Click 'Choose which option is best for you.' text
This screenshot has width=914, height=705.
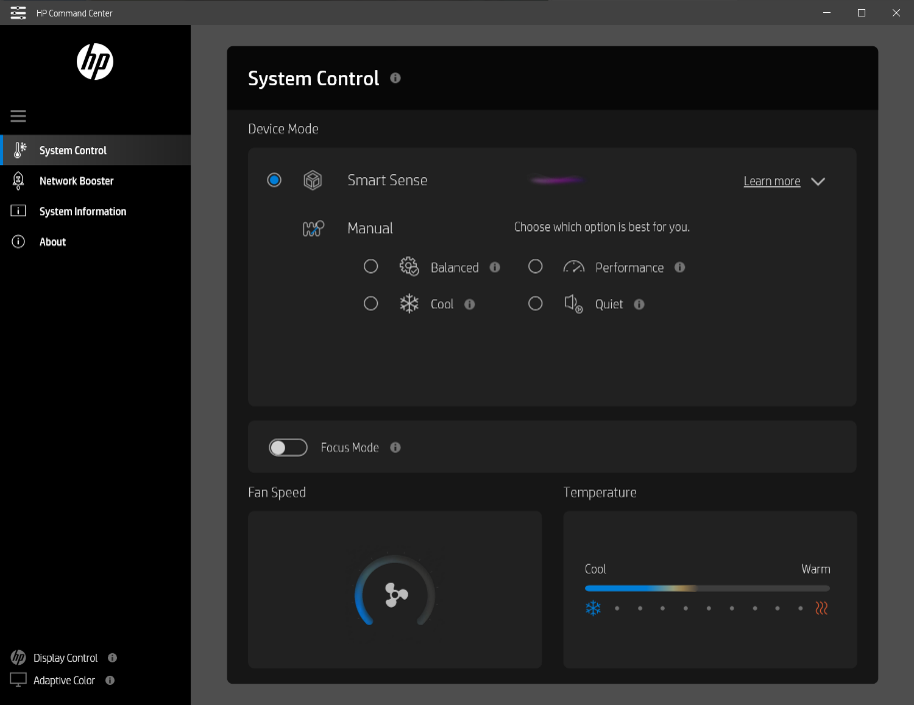click(602, 227)
